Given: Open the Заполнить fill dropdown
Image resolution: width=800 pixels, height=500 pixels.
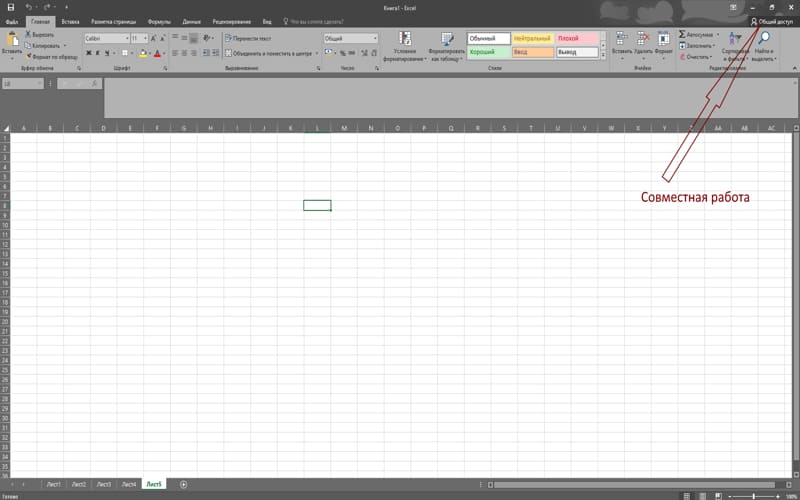Looking at the screenshot, I should point(697,46).
